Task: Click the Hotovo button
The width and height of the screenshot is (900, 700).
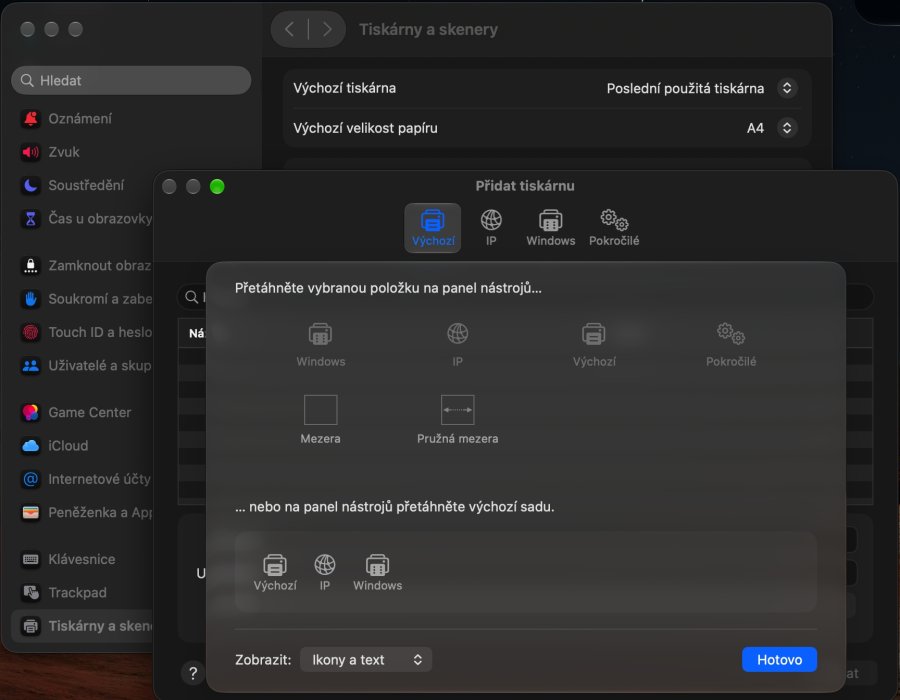Action: tap(779, 660)
